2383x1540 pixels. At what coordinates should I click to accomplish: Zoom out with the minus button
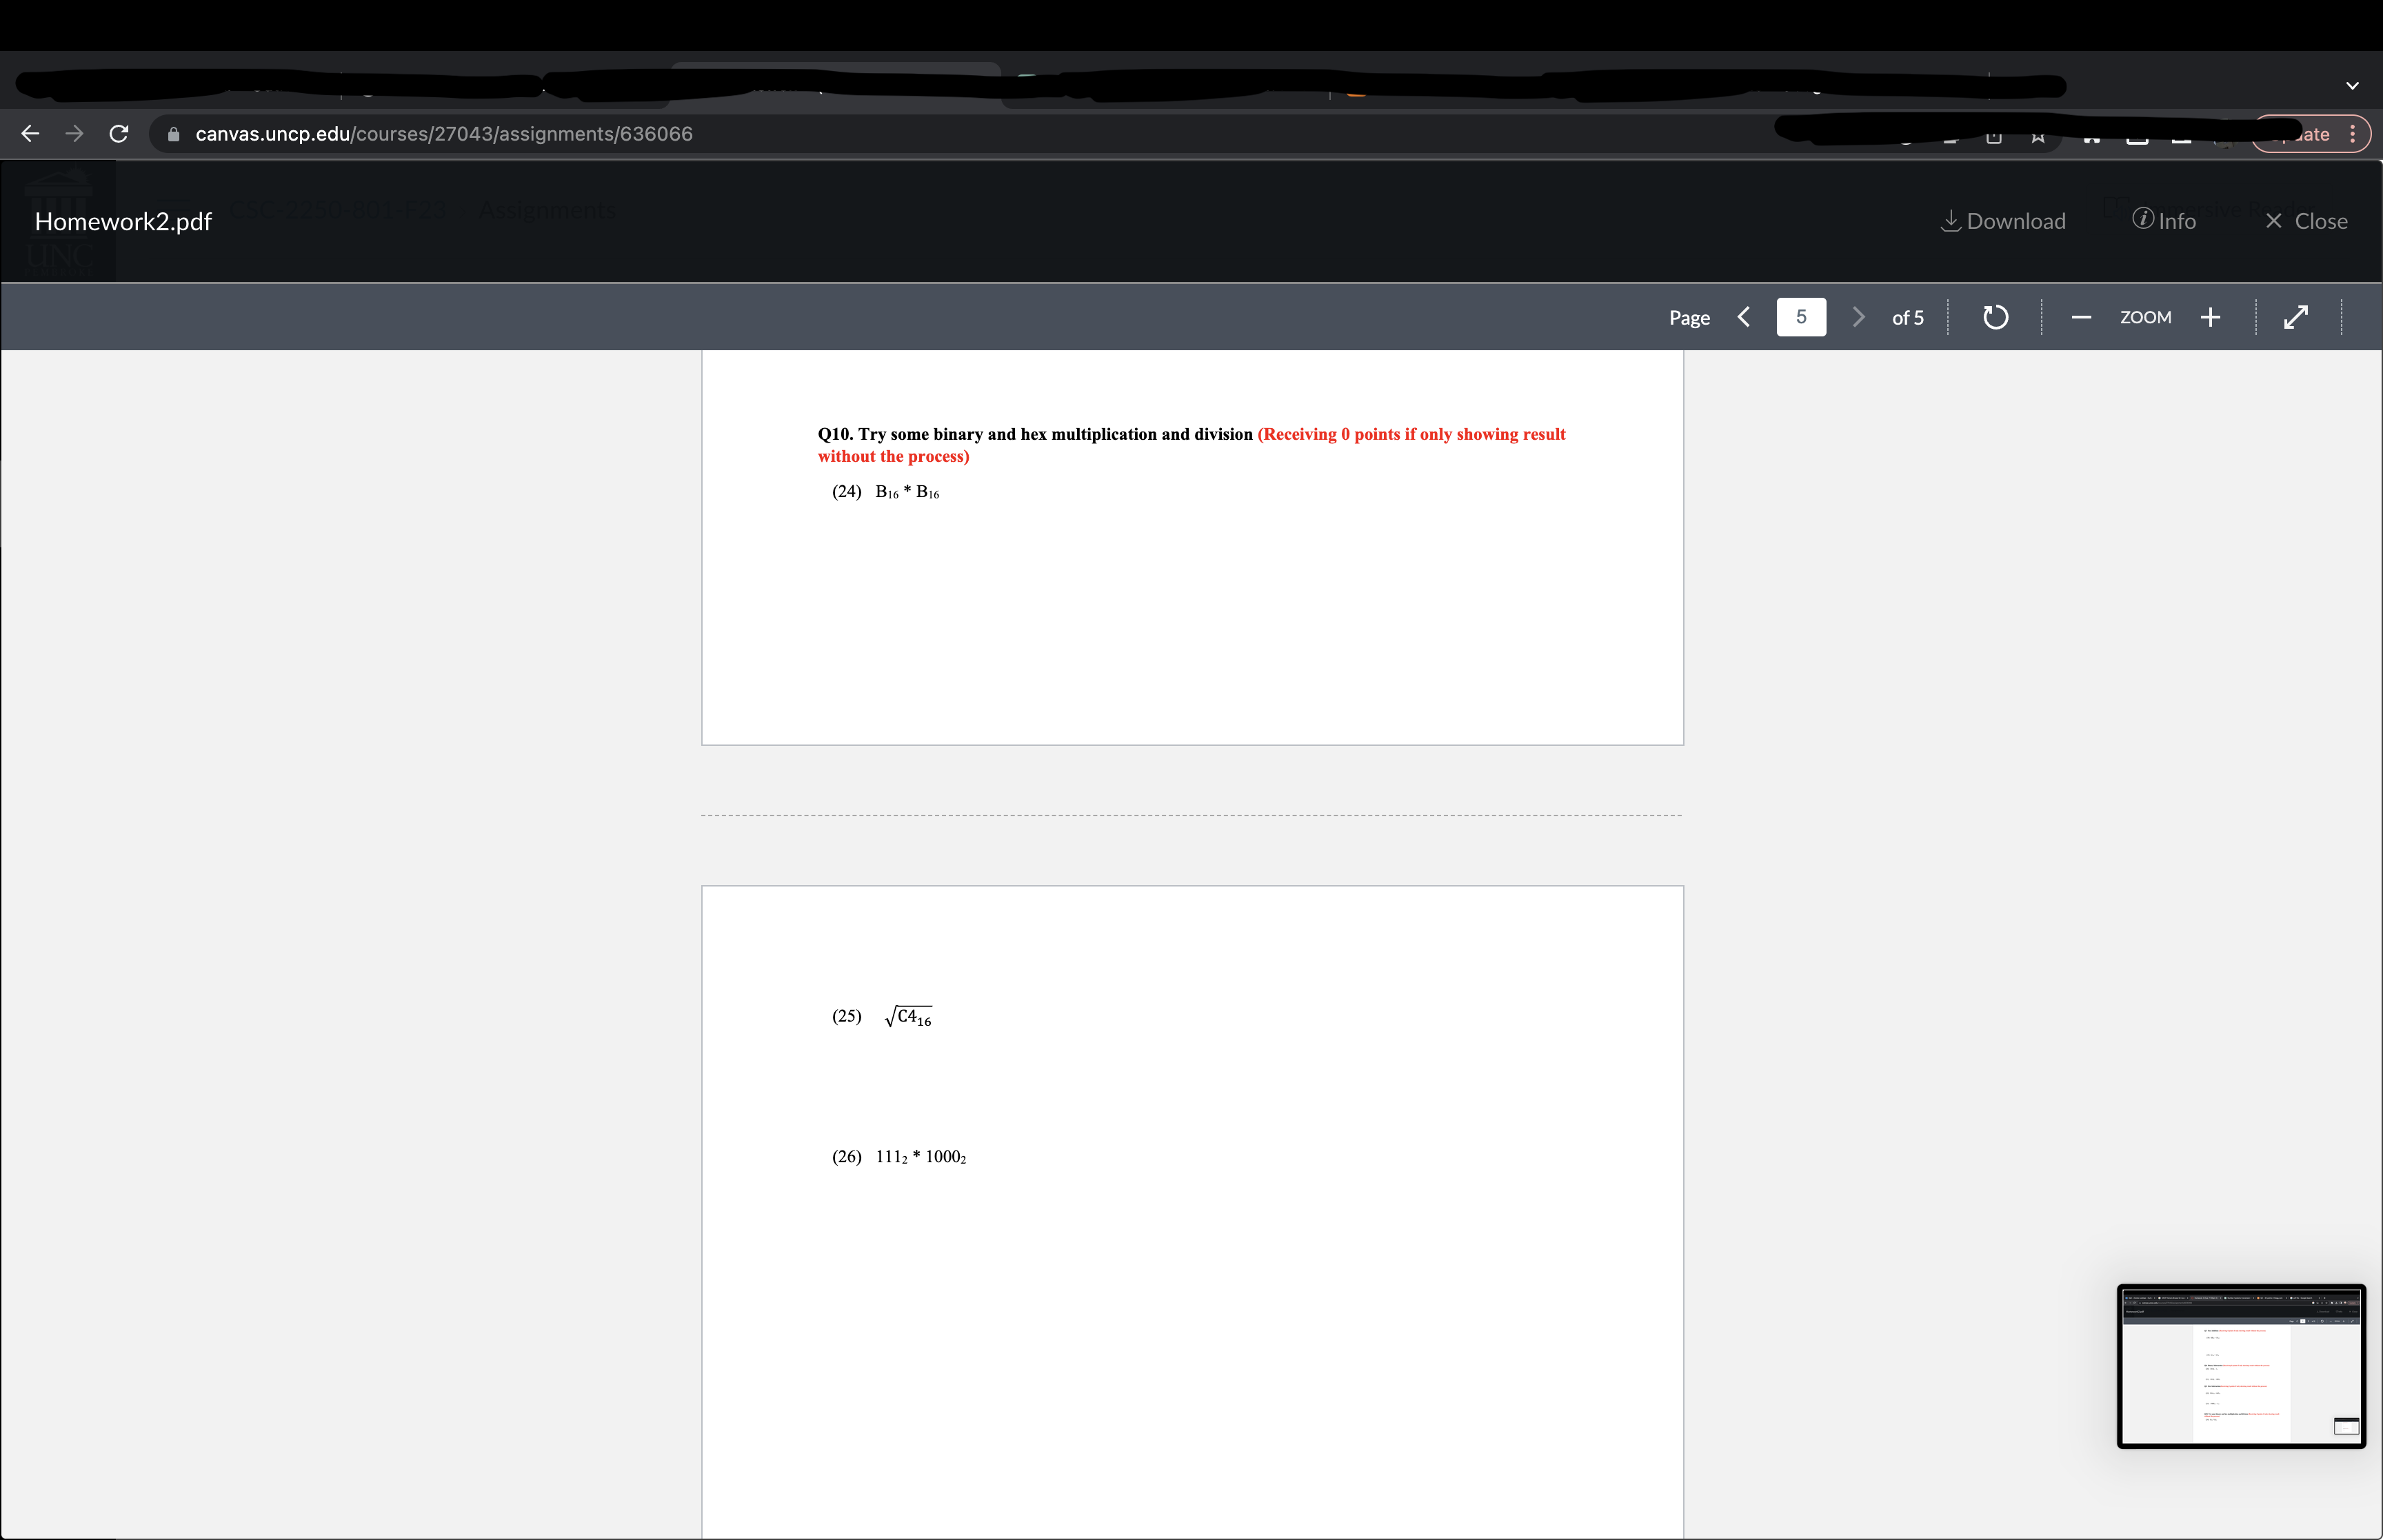coord(2081,317)
